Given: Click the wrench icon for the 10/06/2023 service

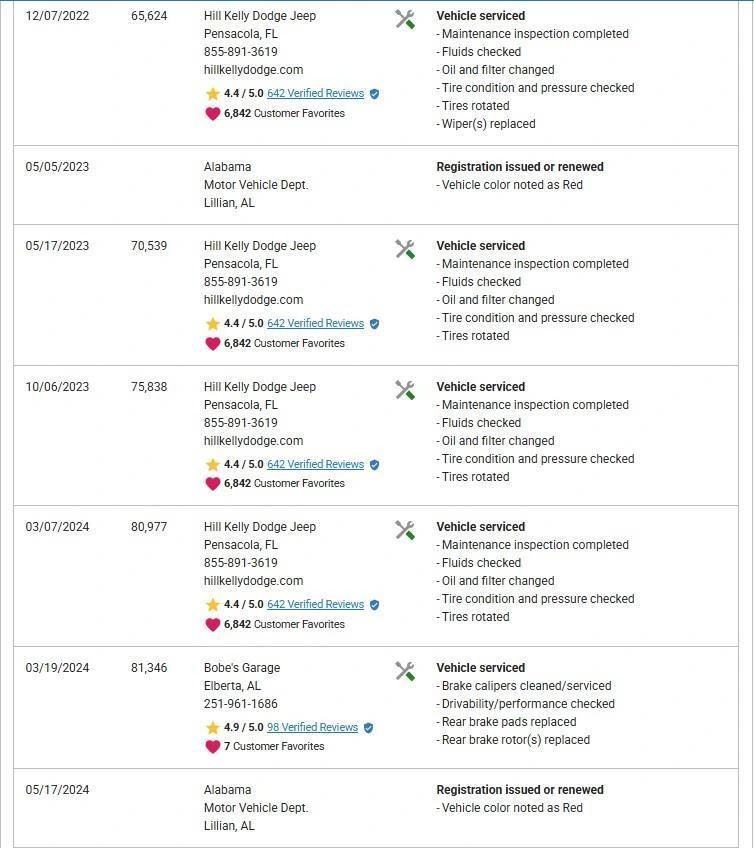Looking at the screenshot, I should point(405,390).
